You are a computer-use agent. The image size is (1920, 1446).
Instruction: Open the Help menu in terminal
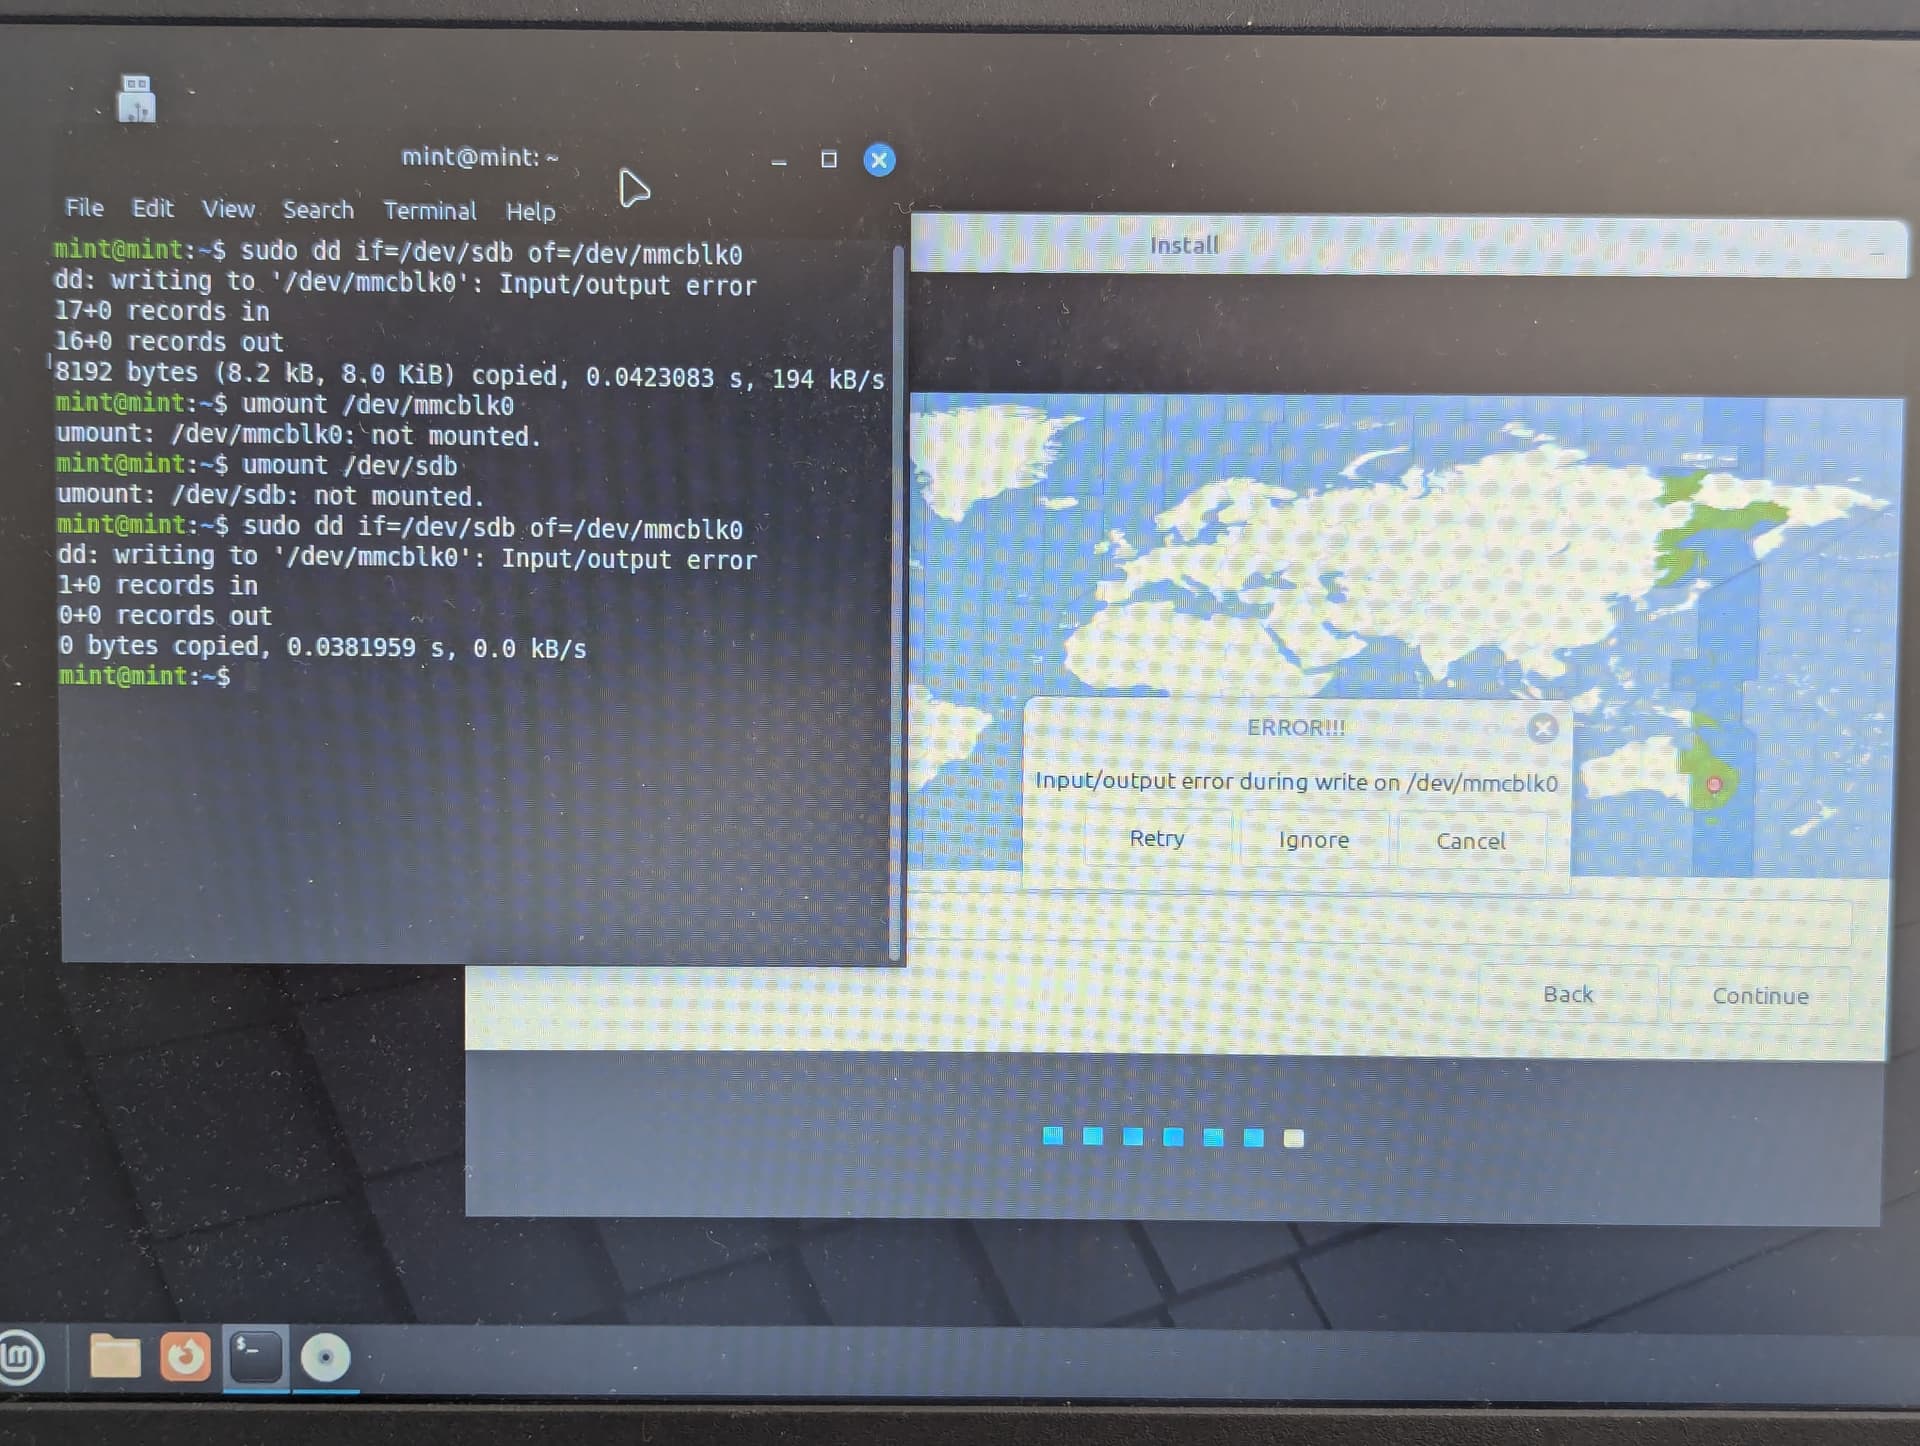530,212
